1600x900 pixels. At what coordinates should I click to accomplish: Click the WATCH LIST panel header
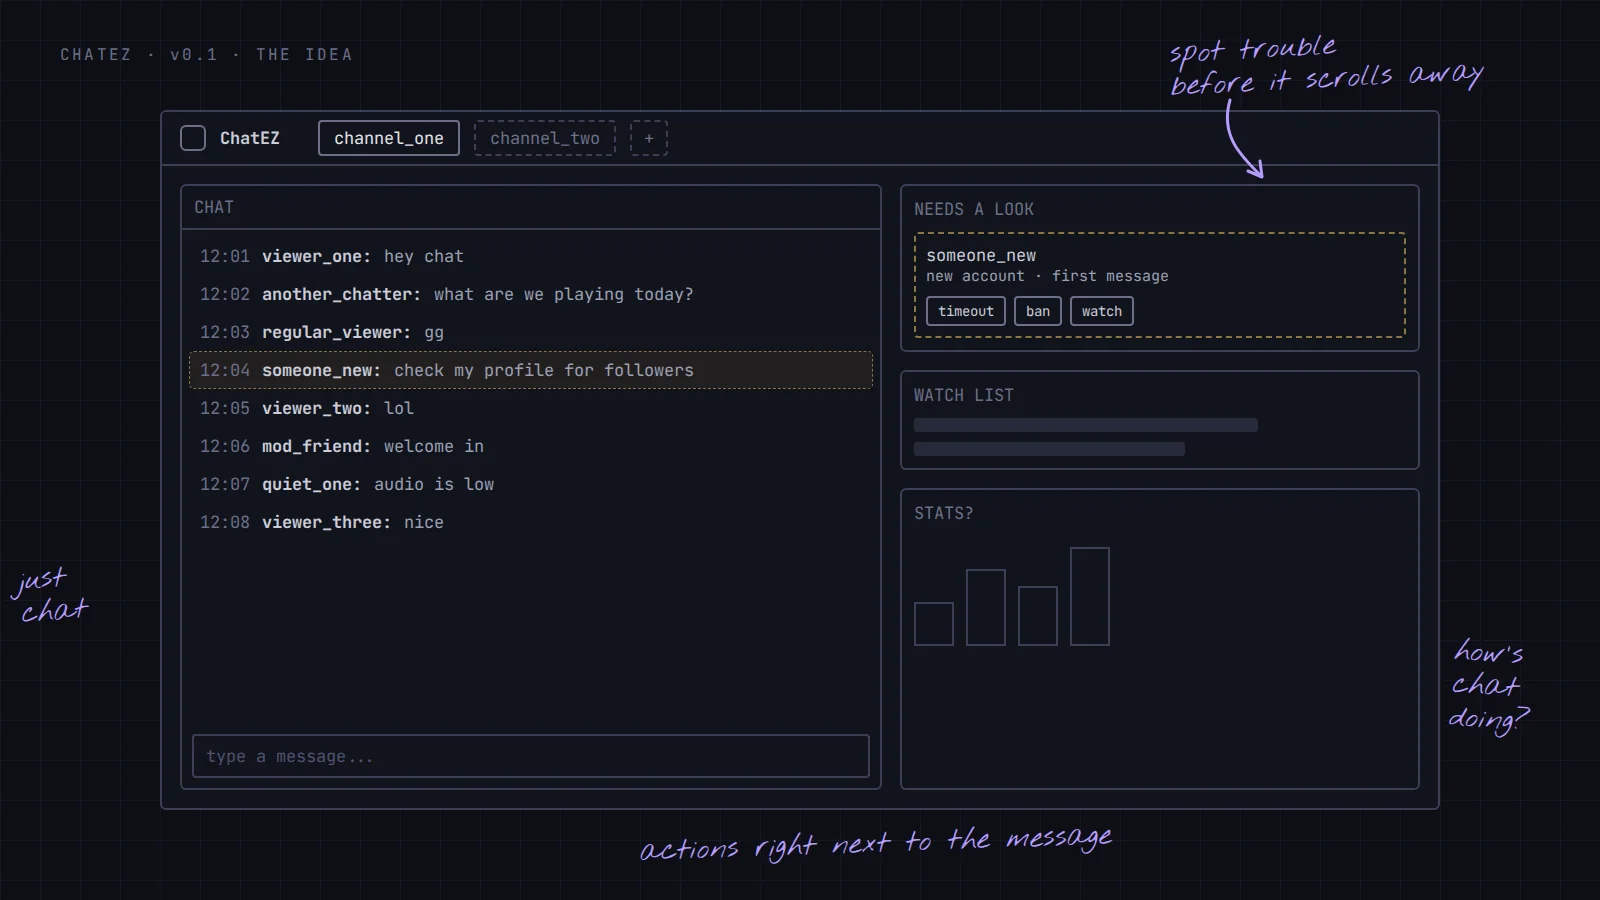(x=964, y=395)
